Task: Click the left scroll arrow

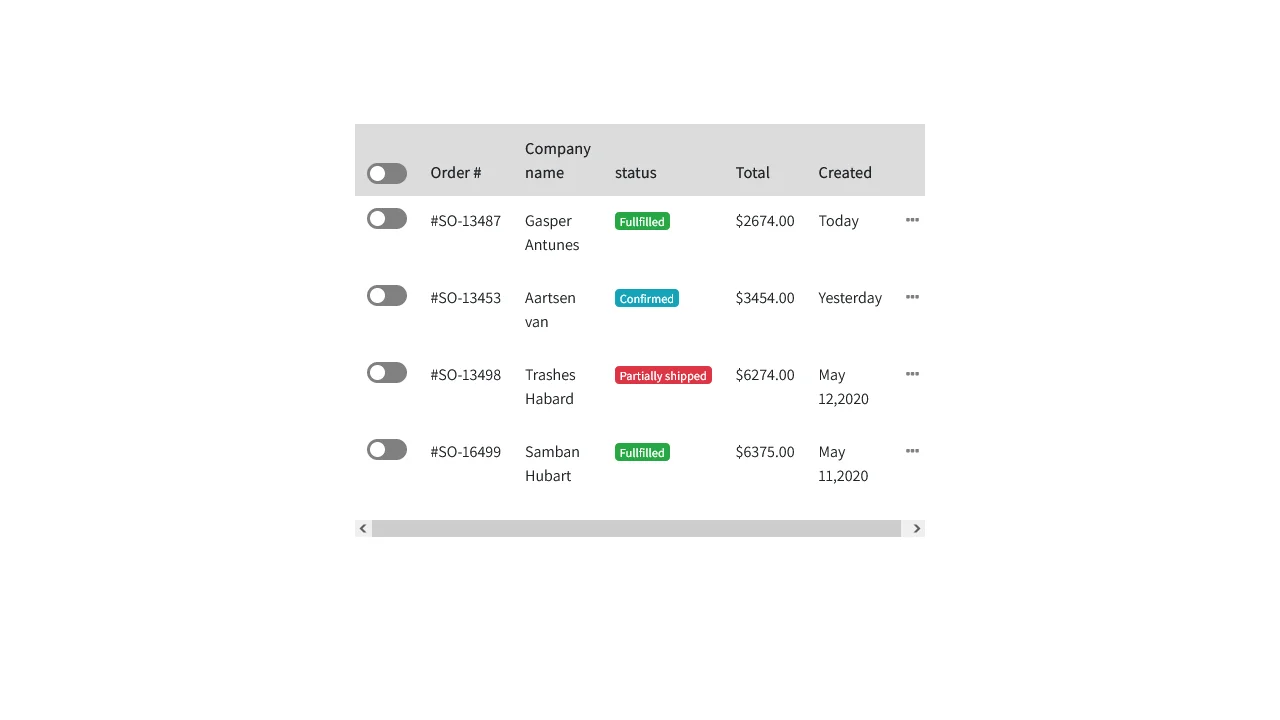Action: pyautogui.click(x=363, y=528)
